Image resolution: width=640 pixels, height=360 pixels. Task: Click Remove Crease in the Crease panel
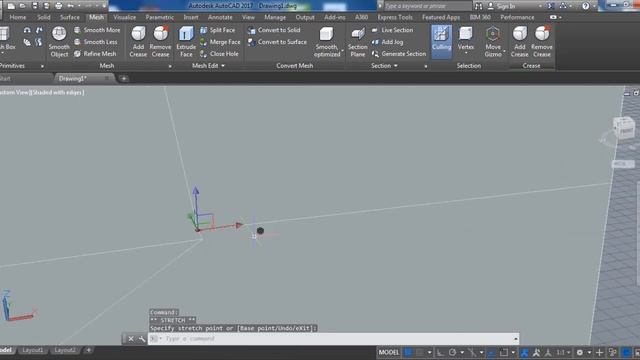[542, 41]
